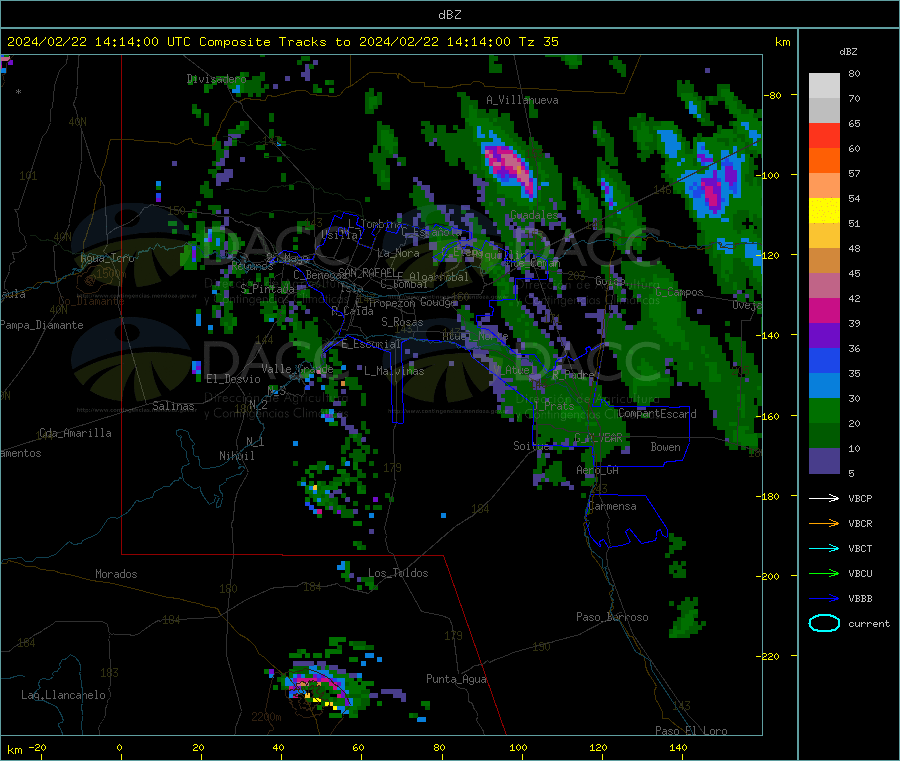Click the El_Desvio map label
900x761 pixels.
233,379
